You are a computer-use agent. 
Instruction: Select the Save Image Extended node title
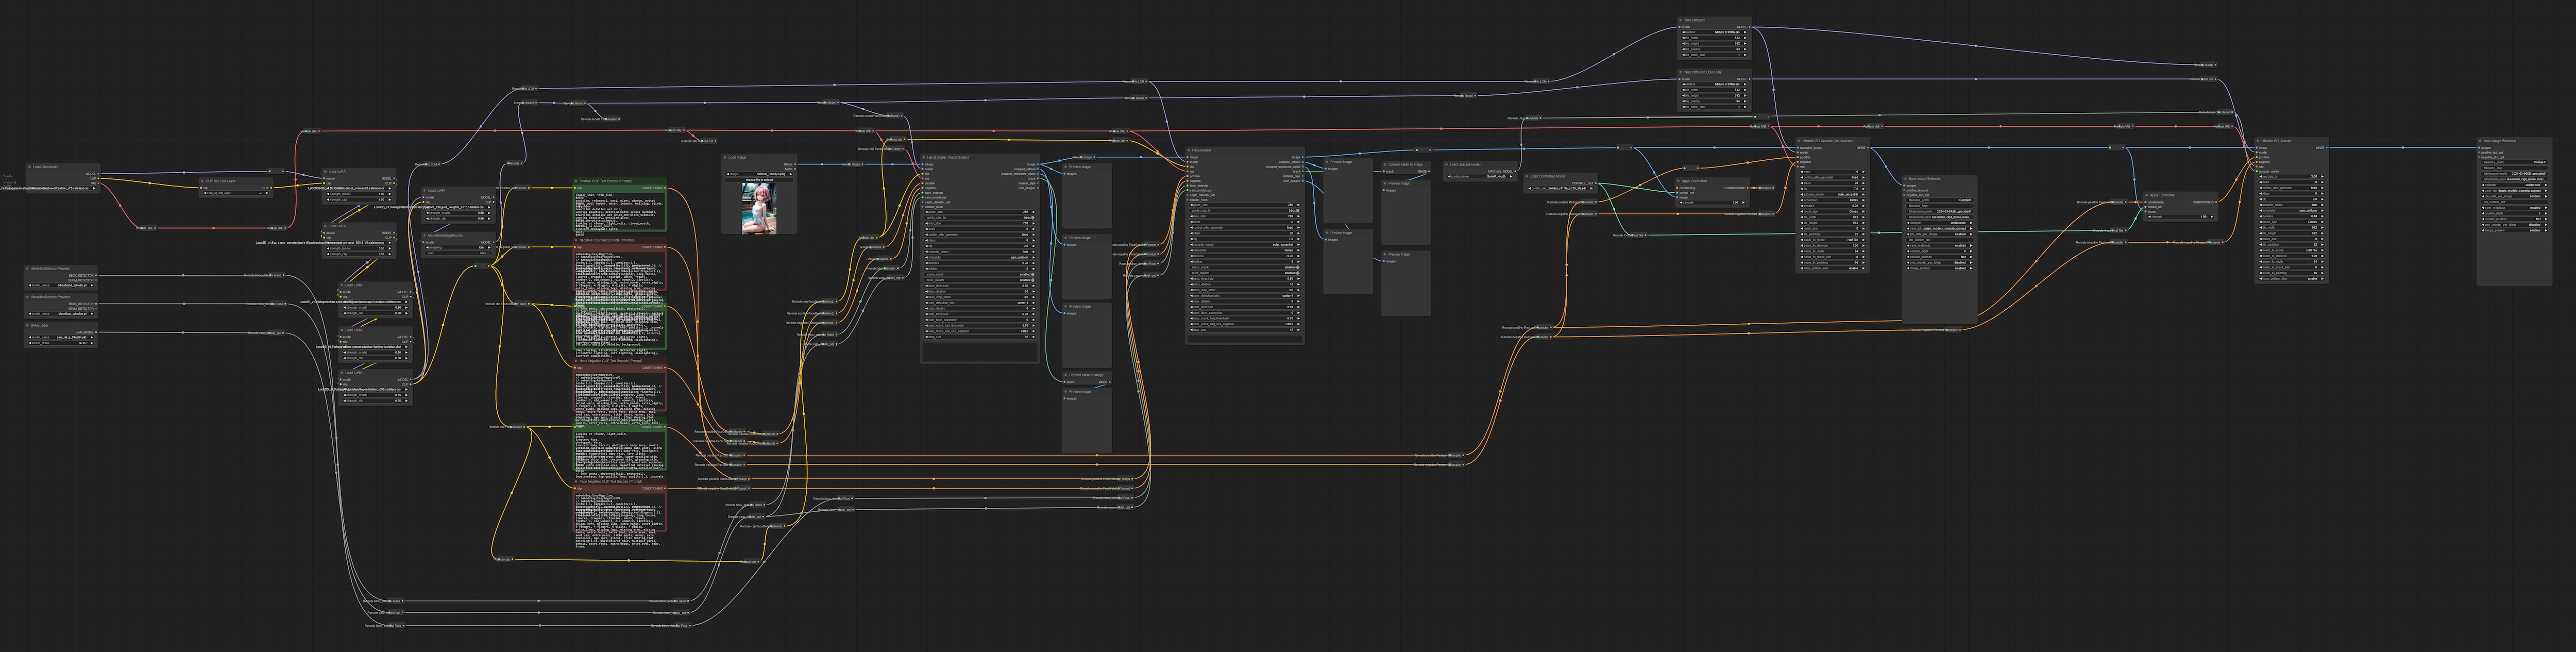pos(2500,141)
